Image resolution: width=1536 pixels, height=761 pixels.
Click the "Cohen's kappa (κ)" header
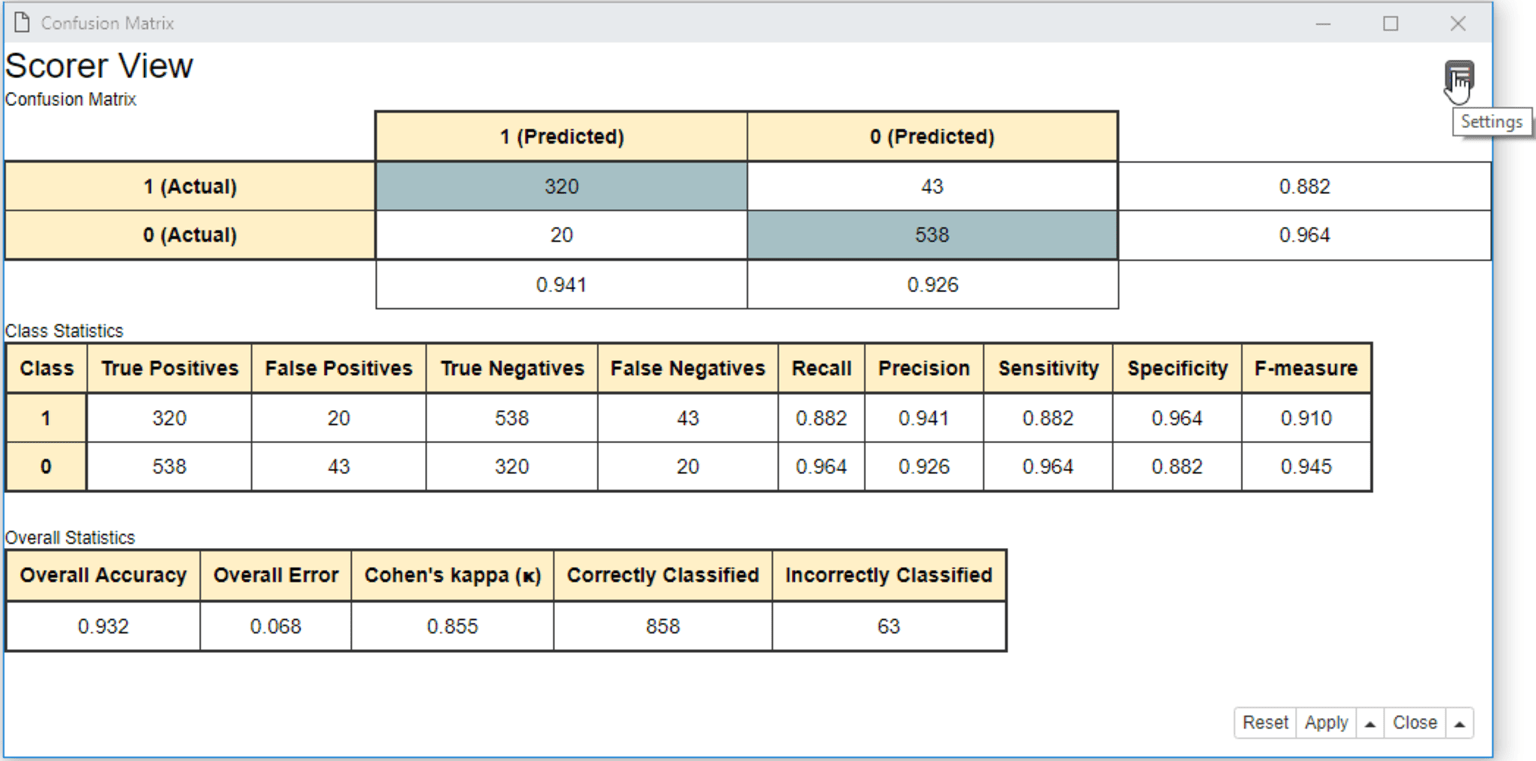[453, 575]
